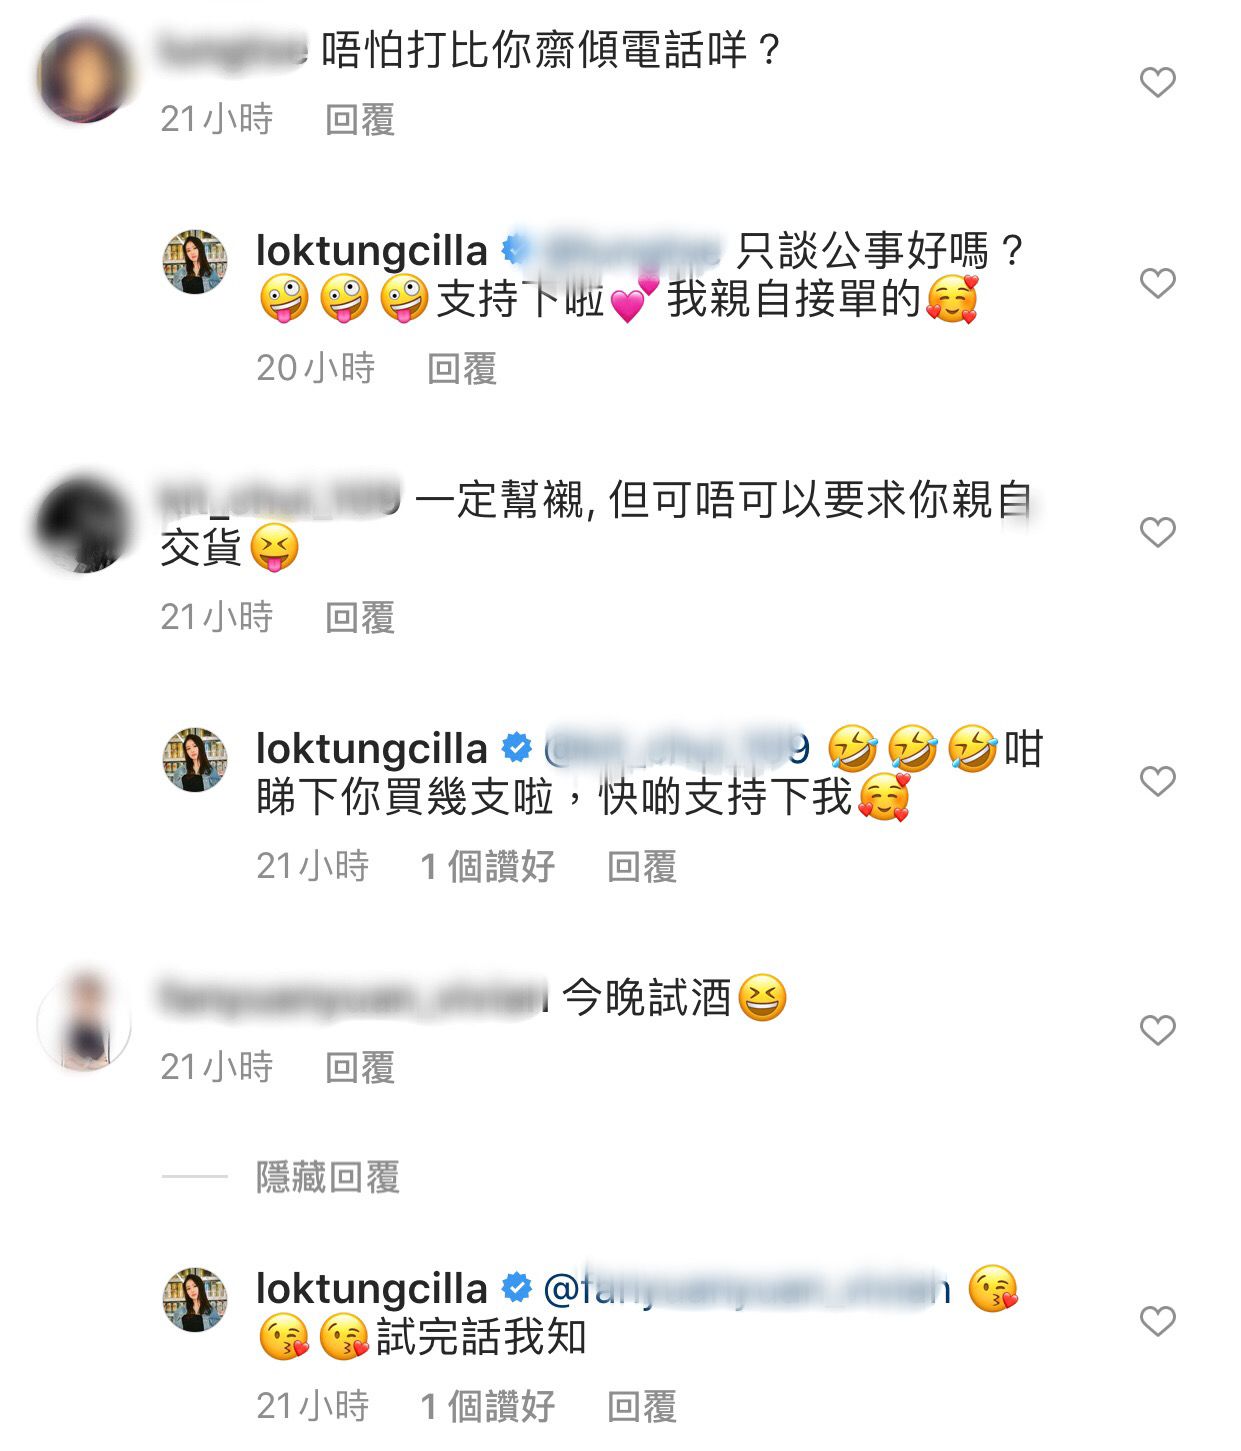Open loktungcilla's profile from the 只談公事 reply

[371, 250]
